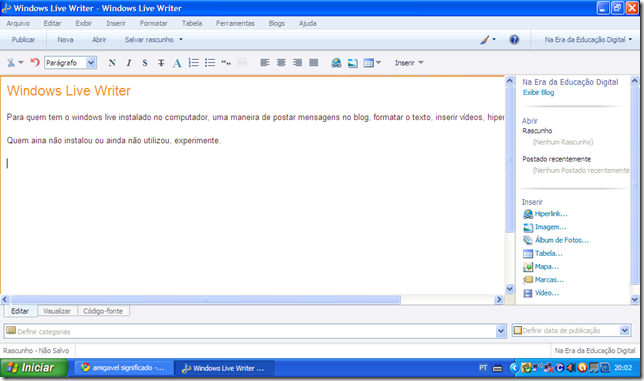644x381 pixels.
Task: Click the cut scissors icon
Action: [11, 62]
